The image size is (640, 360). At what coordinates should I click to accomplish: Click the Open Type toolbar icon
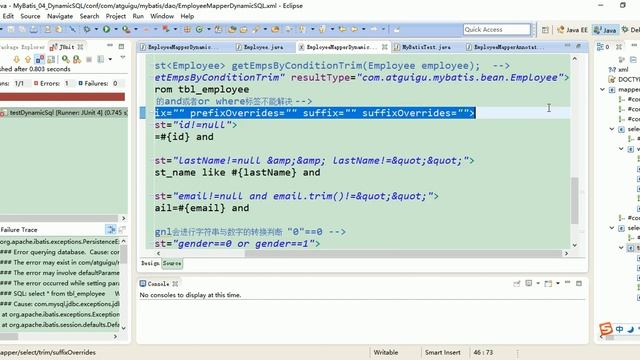(233, 29)
